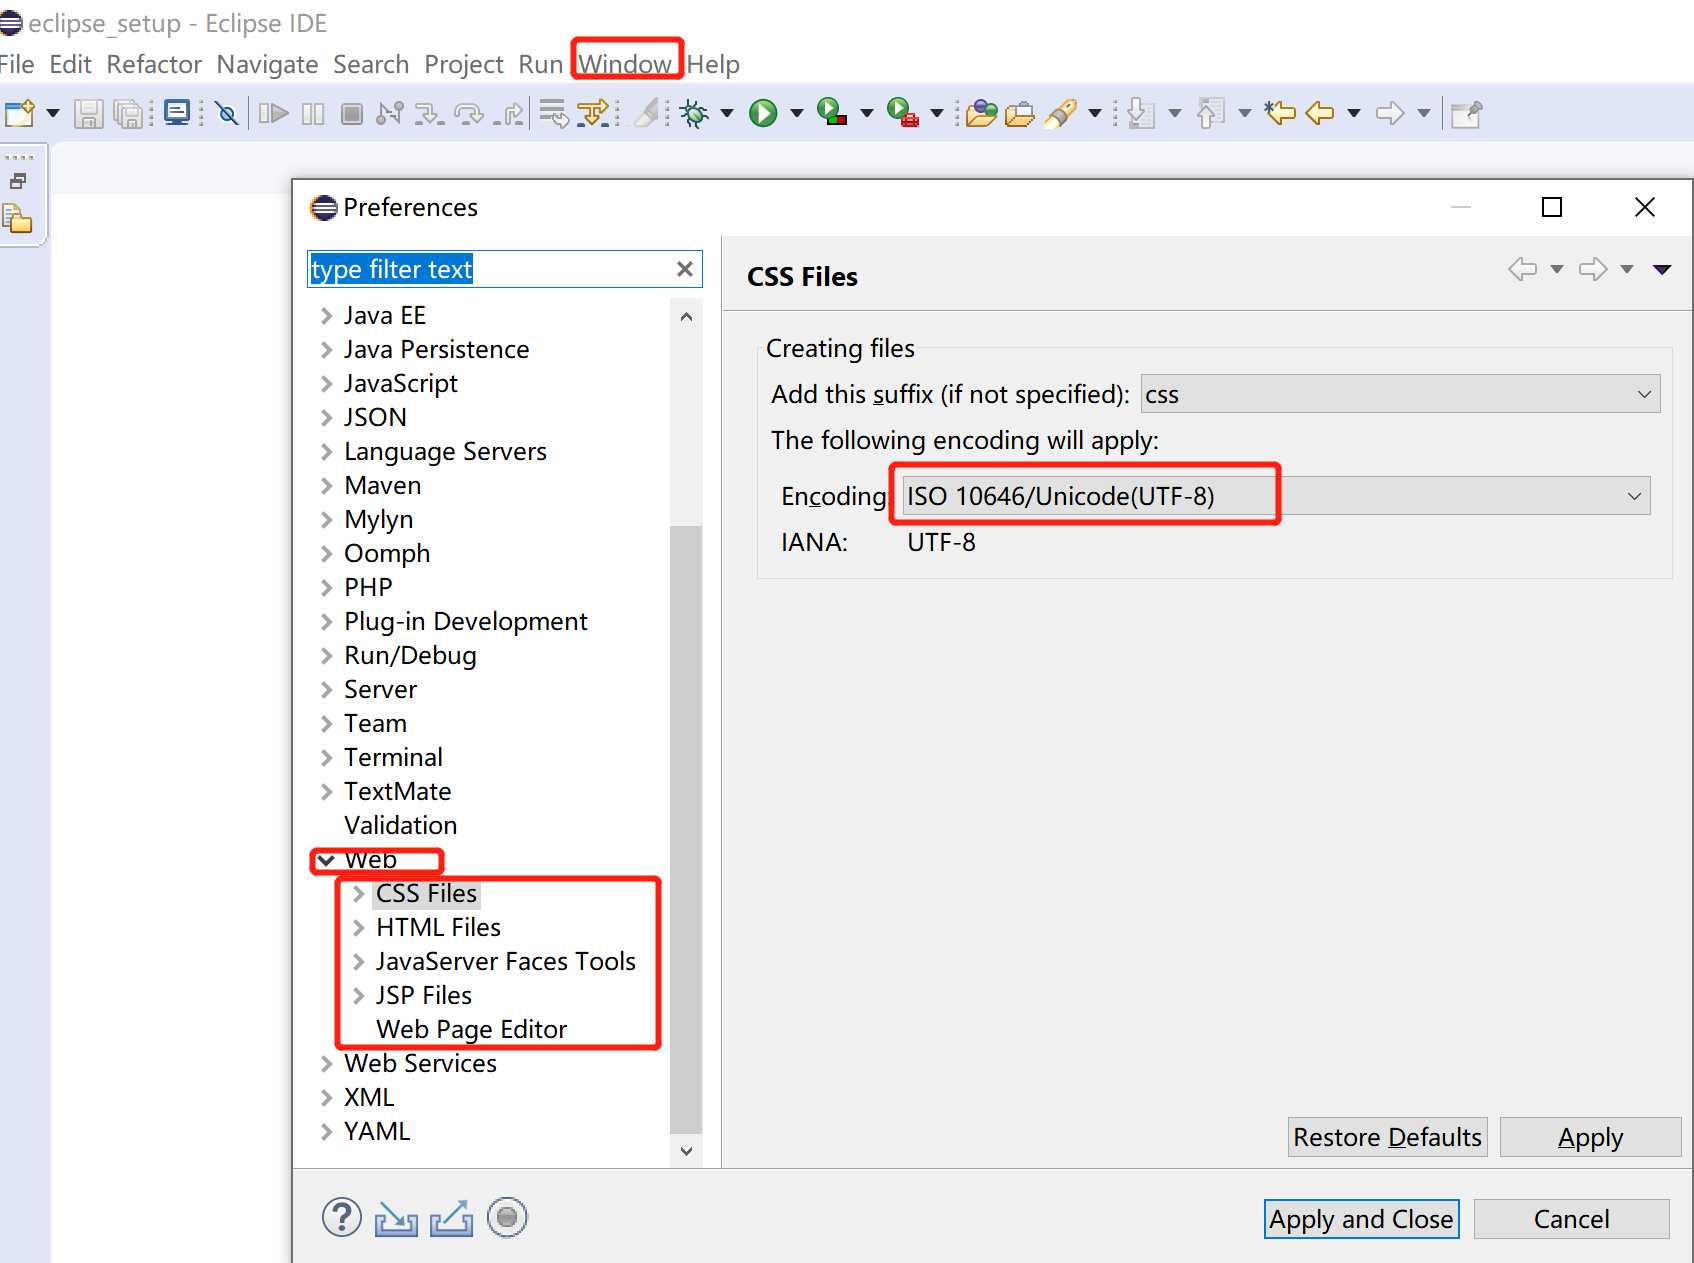Click the Restore Defaults button
The width and height of the screenshot is (1694, 1263).
[1387, 1137]
